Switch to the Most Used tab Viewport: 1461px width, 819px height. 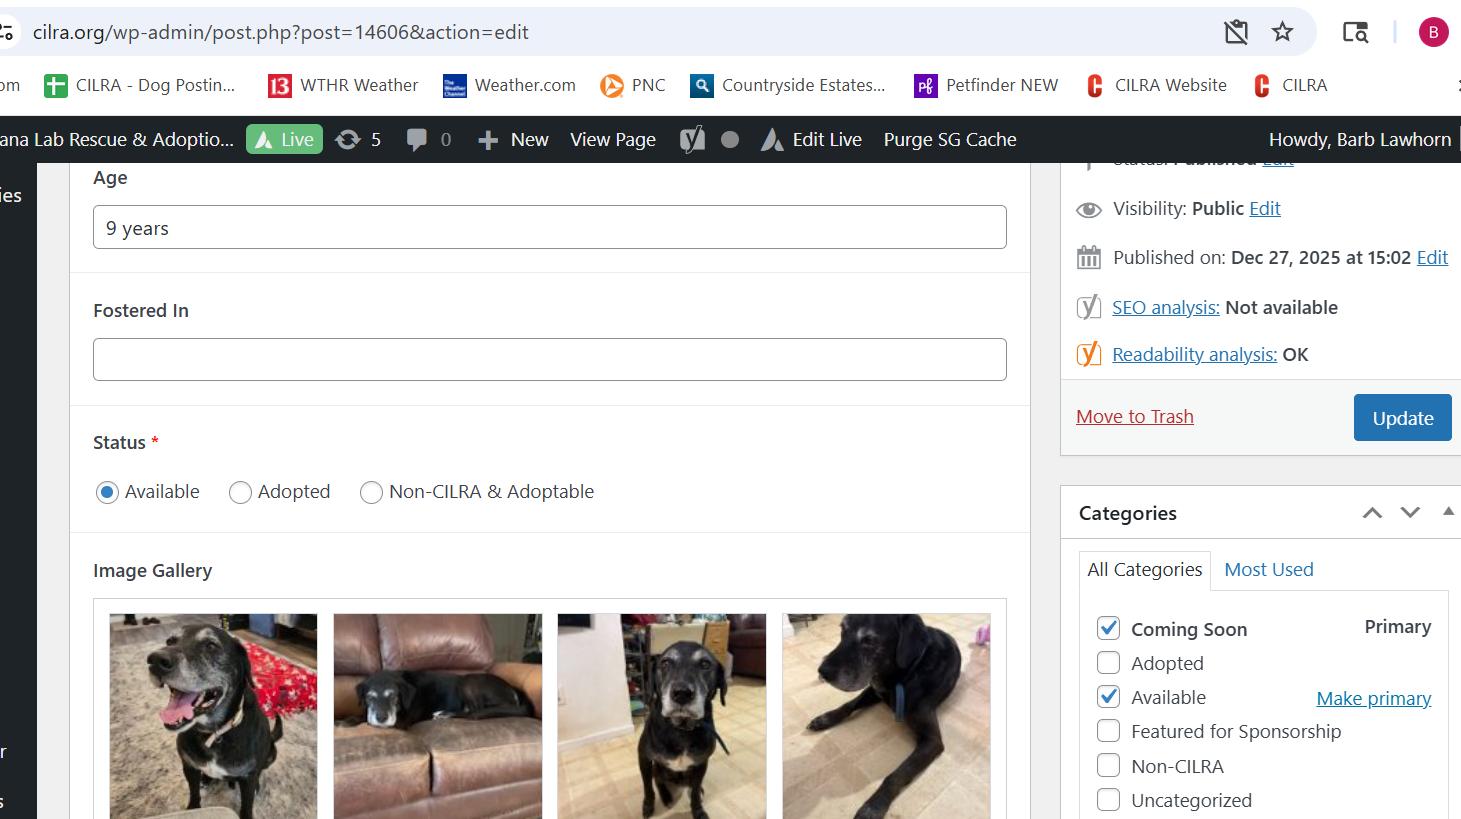(x=1269, y=569)
